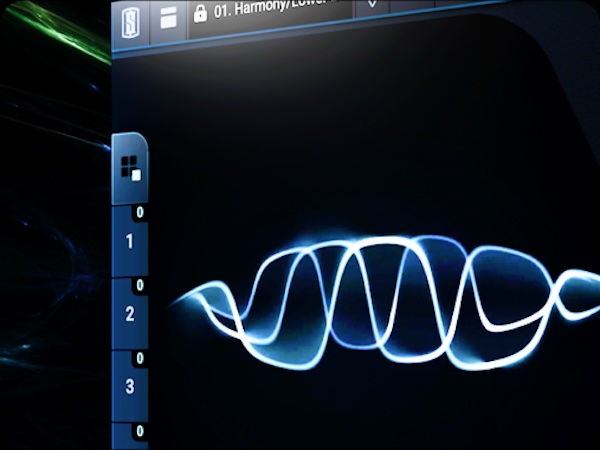Expand the patch dropdown chevron

pyautogui.click(x=372, y=5)
